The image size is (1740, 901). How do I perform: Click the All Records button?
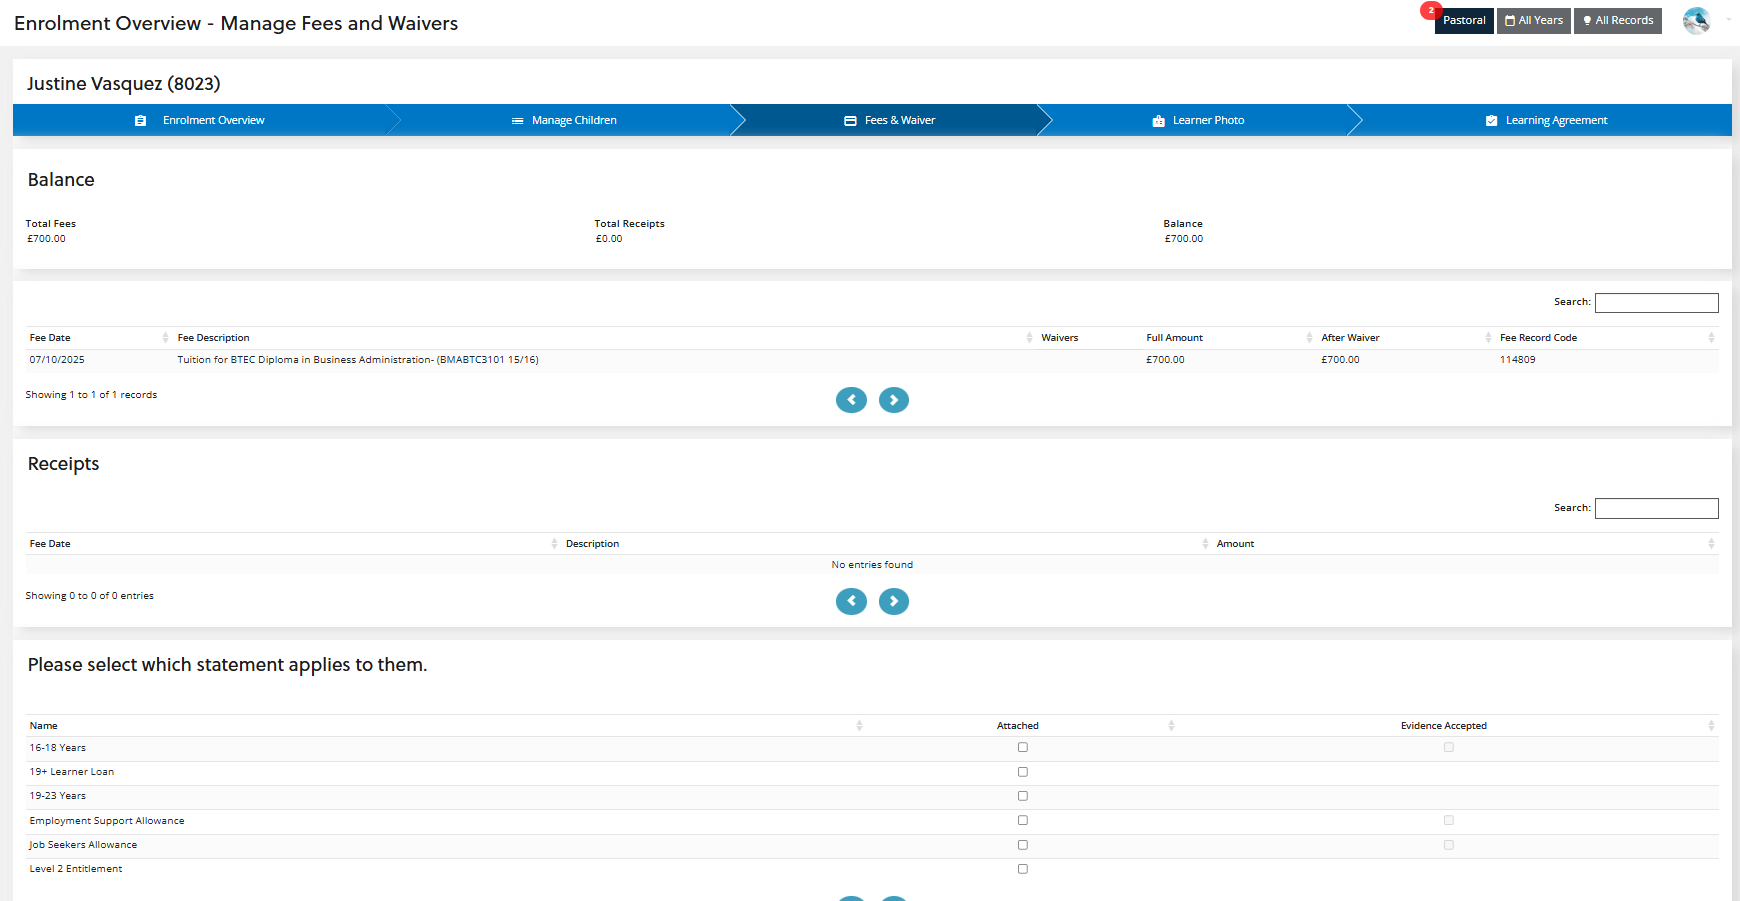(1617, 21)
